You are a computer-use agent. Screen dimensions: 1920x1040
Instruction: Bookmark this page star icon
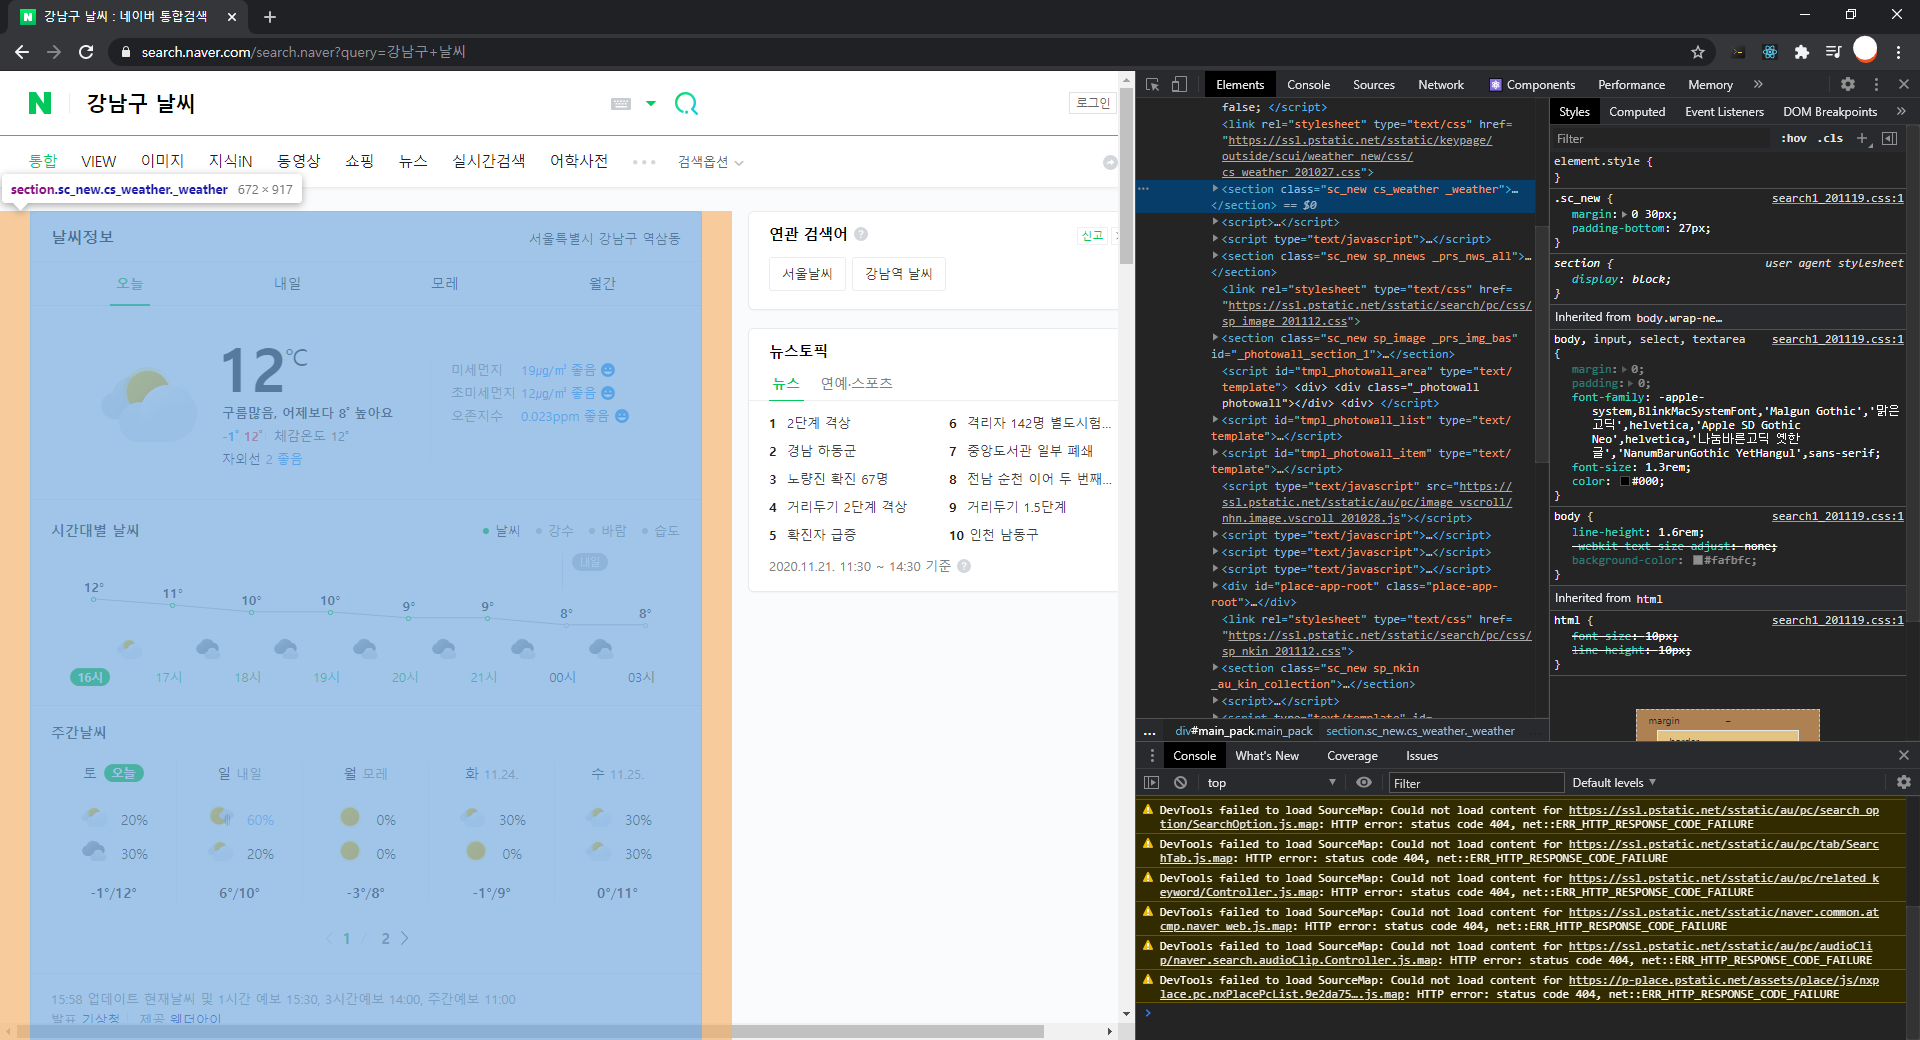(x=1698, y=52)
